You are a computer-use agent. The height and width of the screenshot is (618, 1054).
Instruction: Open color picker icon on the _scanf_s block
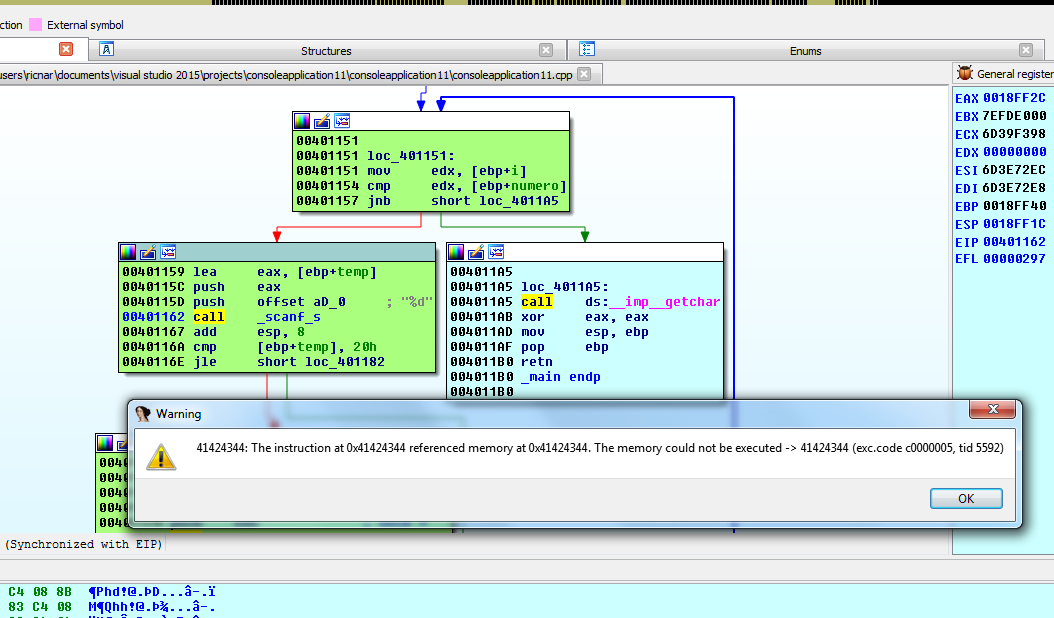128,252
